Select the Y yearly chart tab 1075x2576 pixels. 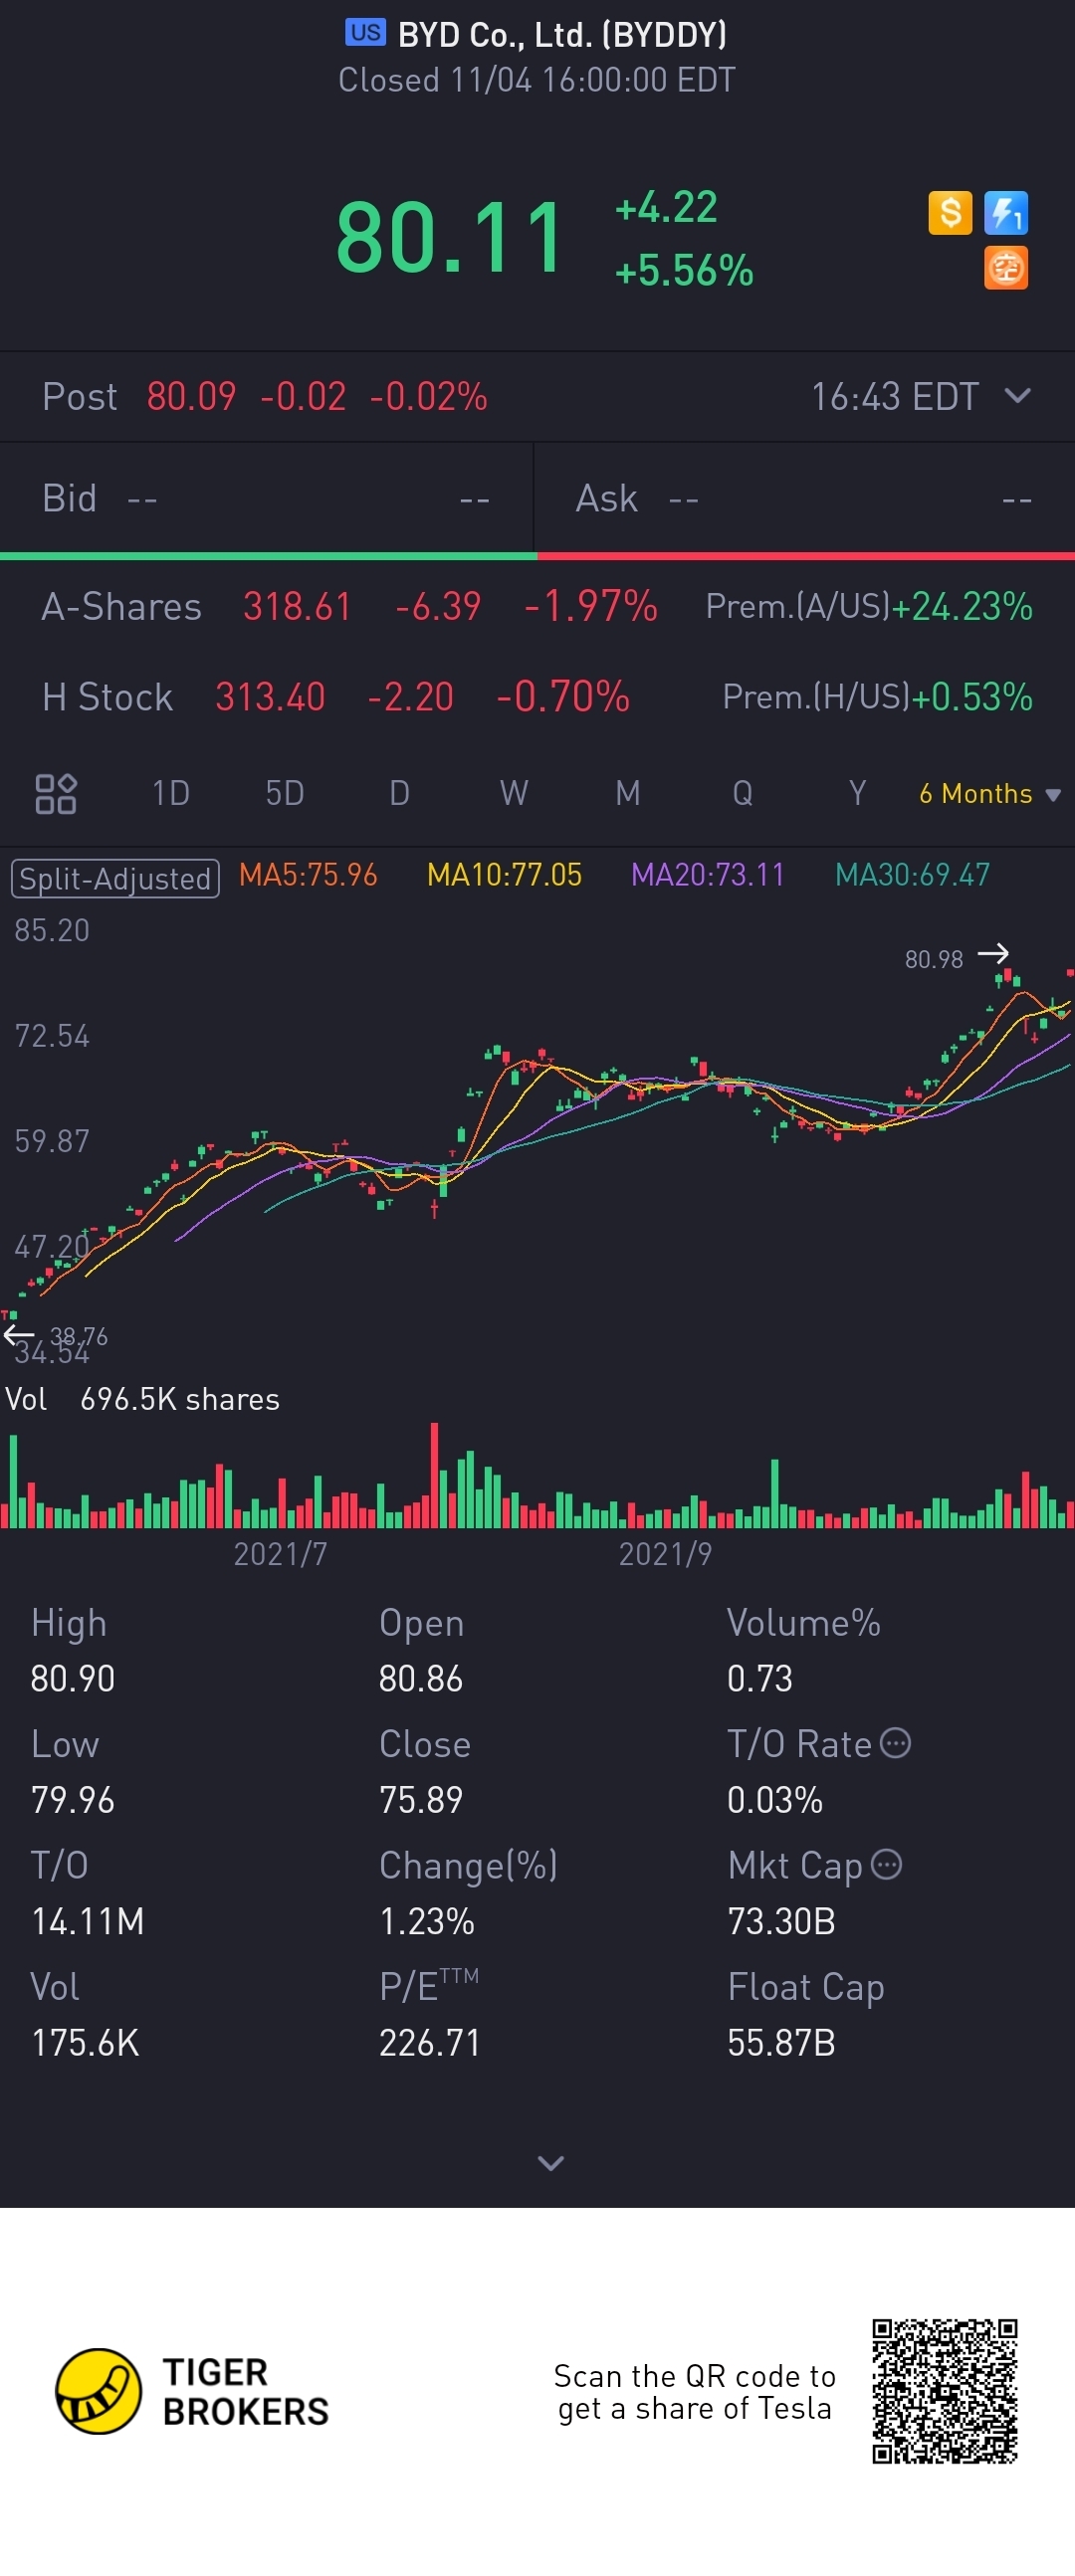tap(857, 794)
